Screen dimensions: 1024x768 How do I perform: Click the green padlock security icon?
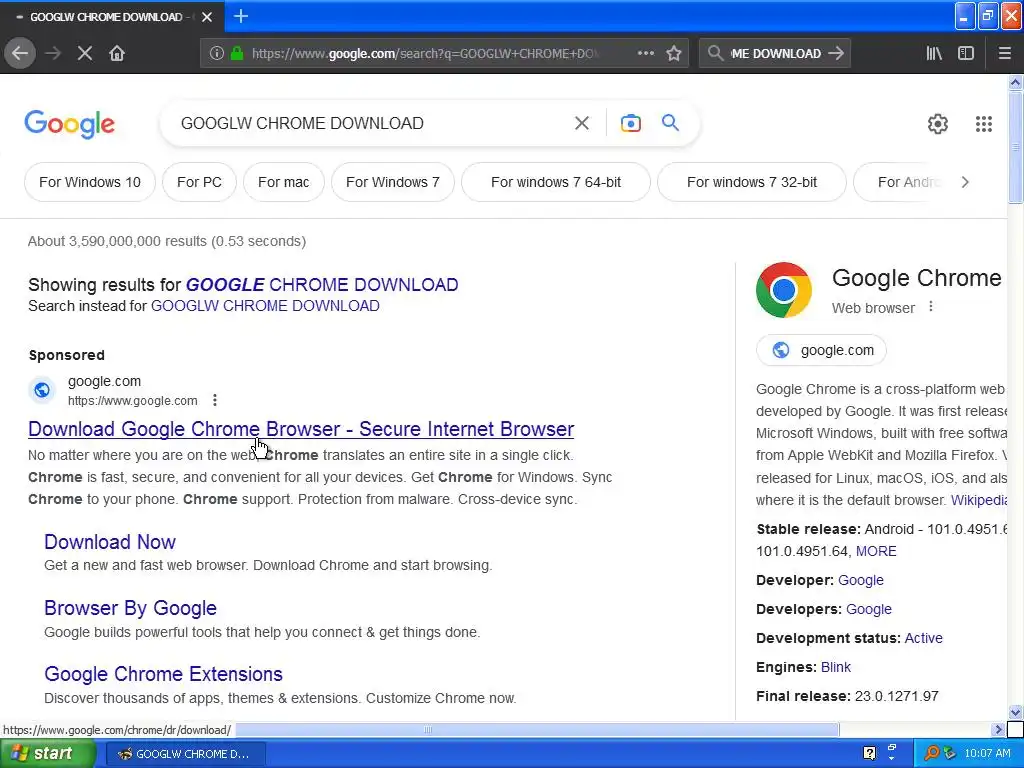tap(237, 54)
